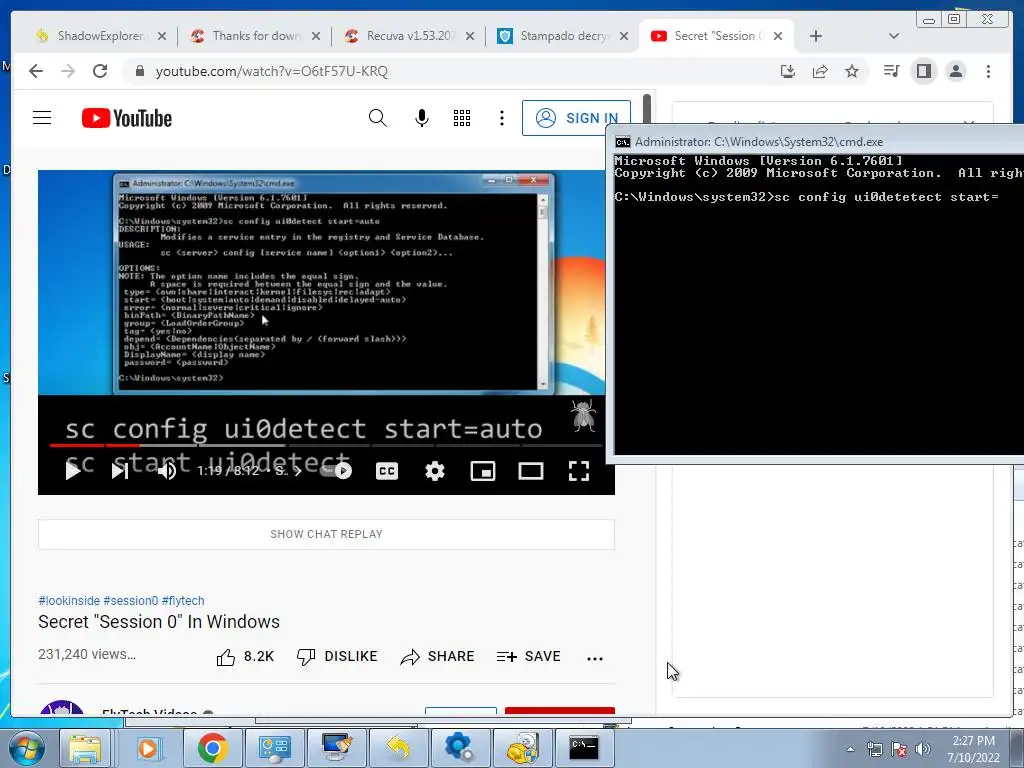Open Windows Start button
This screenshot has width=1024, height=768.
[26, 749]
